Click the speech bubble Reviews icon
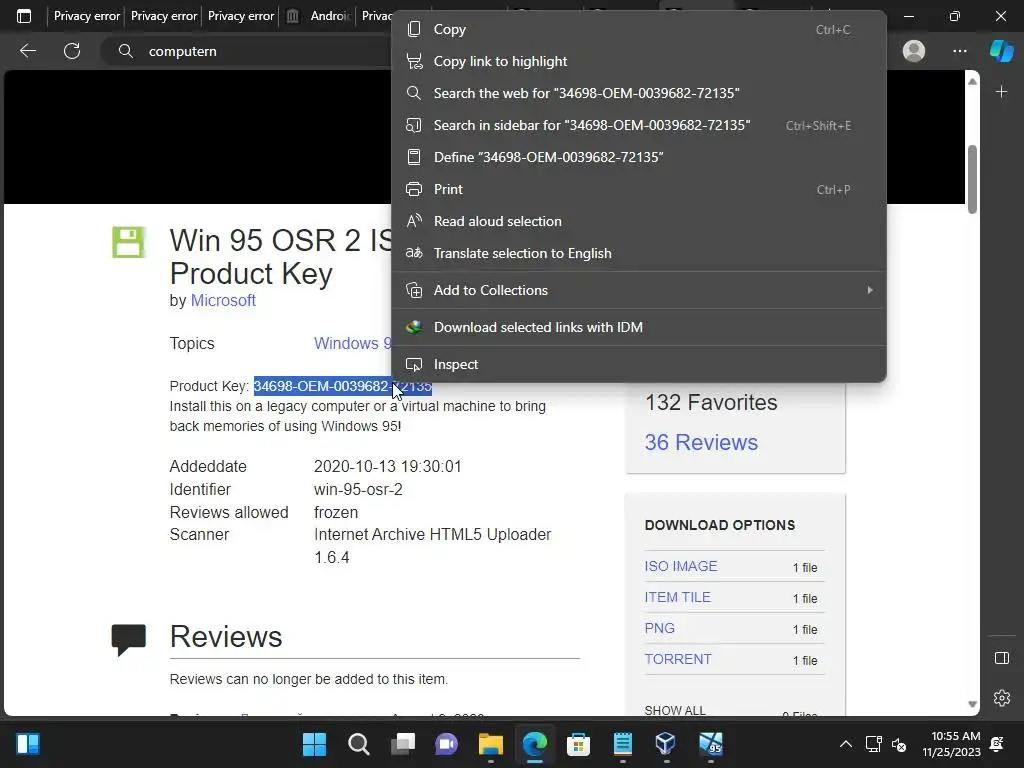Screen dimensions: 1024x768 [x=129, y=640]
